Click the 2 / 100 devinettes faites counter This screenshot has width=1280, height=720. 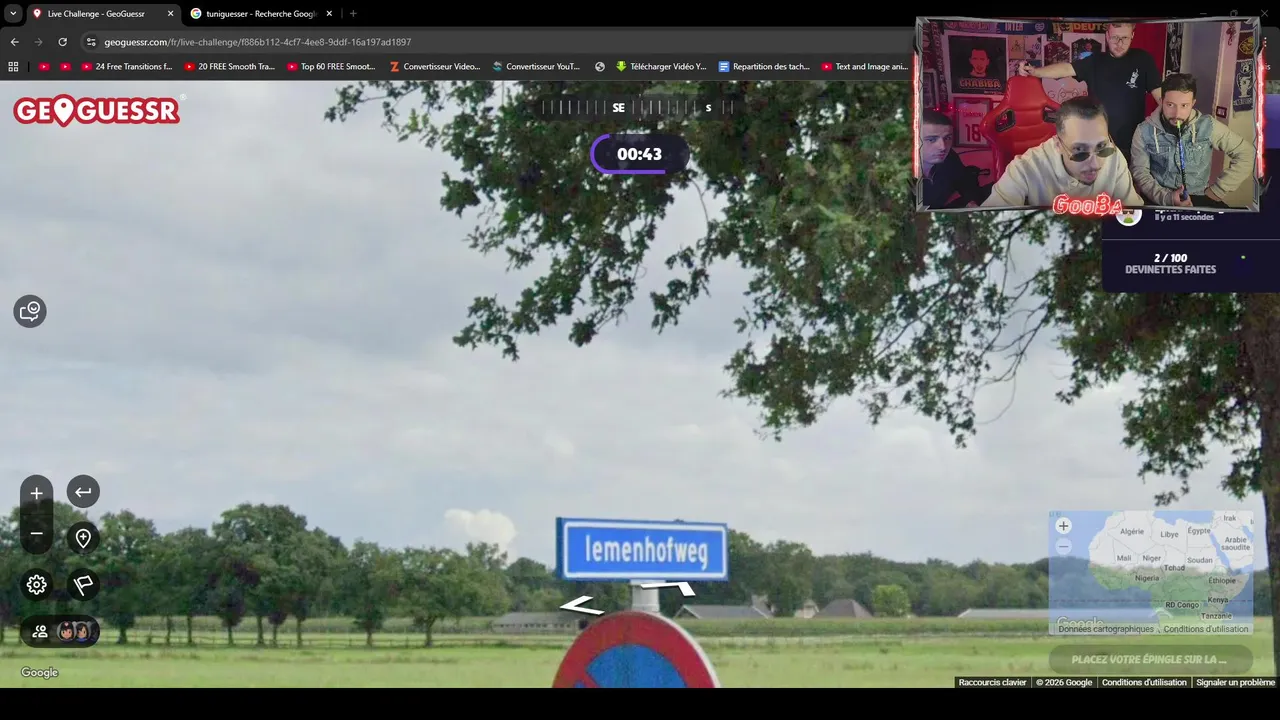[x=1170, y=264]
